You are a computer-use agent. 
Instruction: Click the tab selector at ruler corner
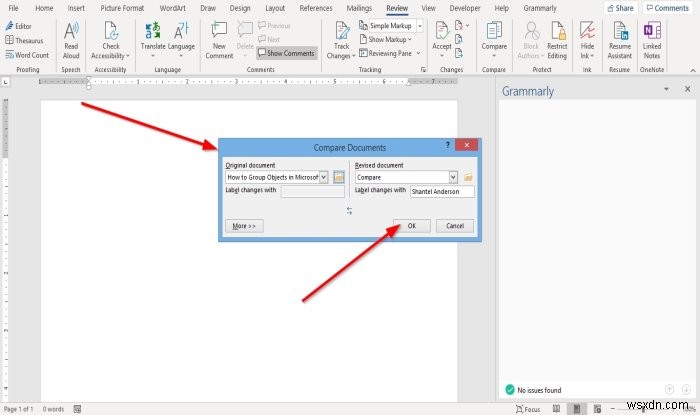[x=5, y=82]
